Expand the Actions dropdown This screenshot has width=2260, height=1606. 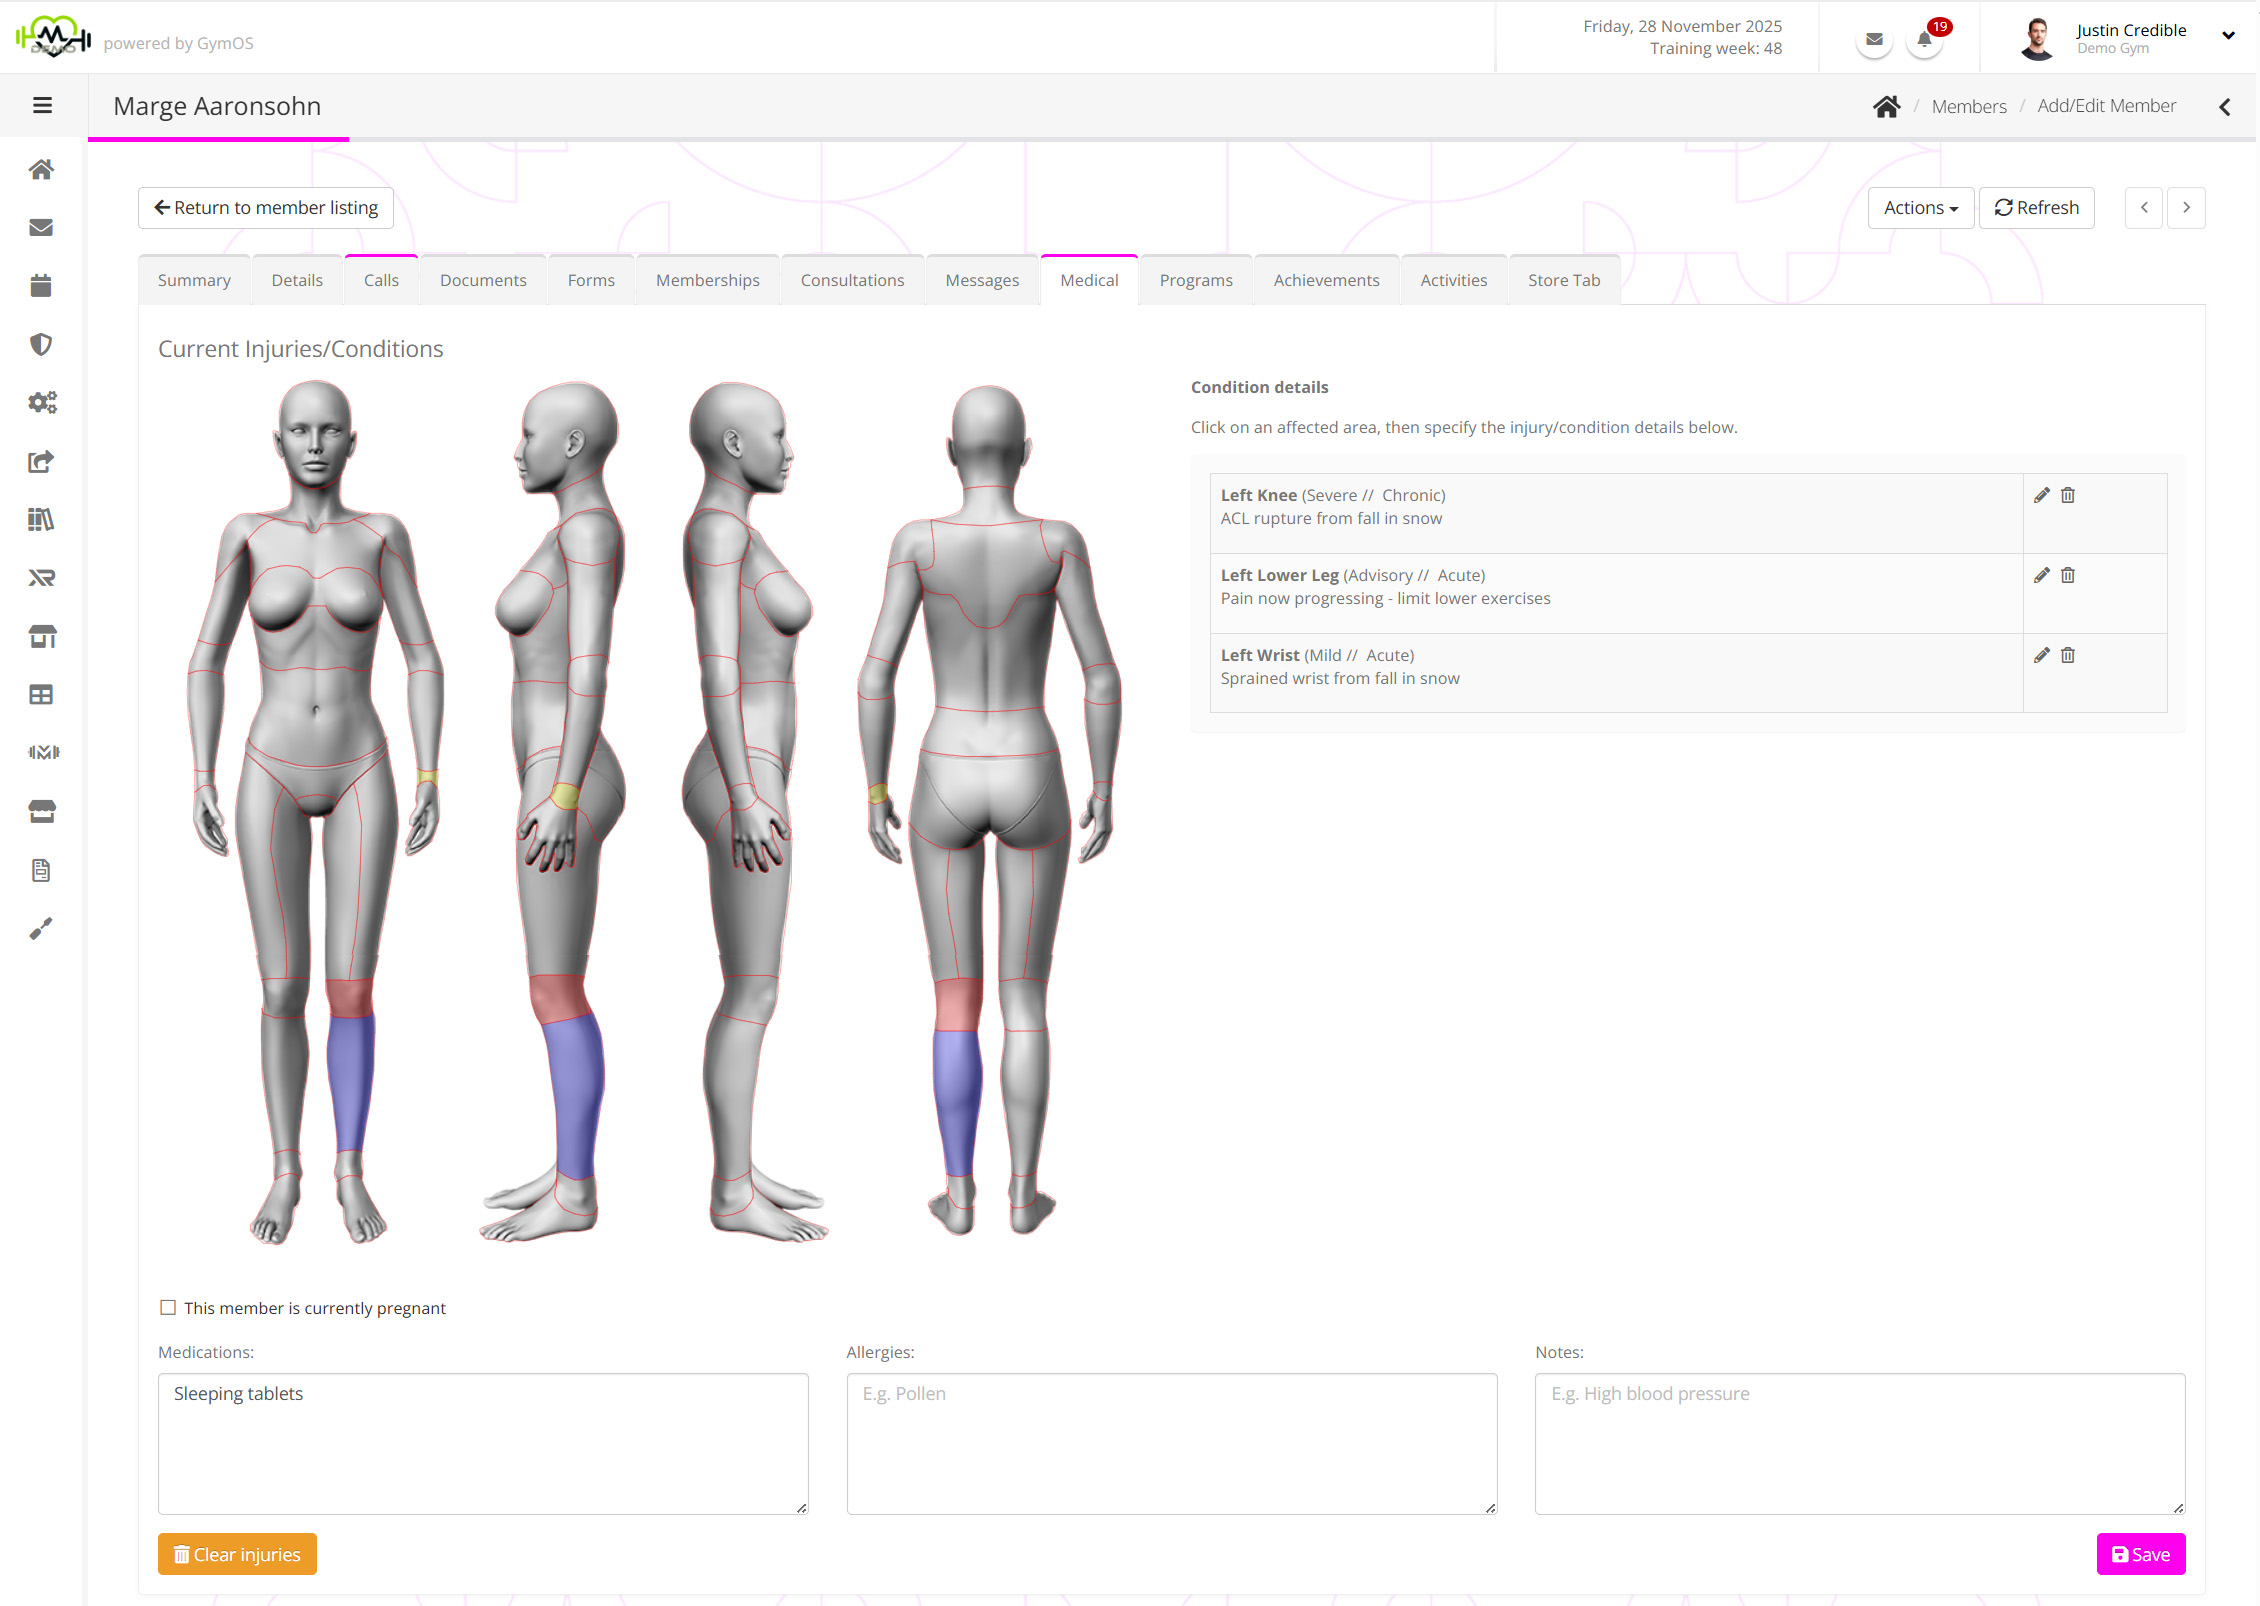click(x=1920, y=208)
